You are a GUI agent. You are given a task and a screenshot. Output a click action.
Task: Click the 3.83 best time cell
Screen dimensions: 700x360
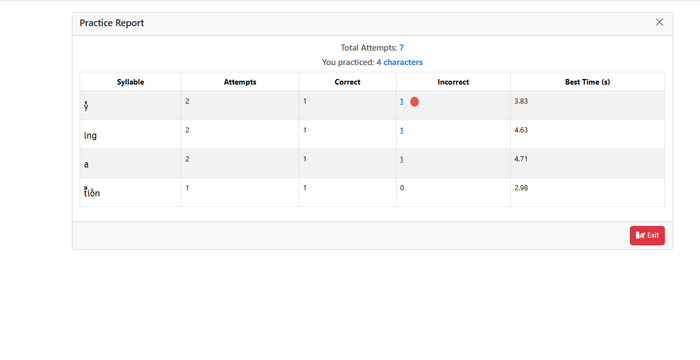point(587,106)
